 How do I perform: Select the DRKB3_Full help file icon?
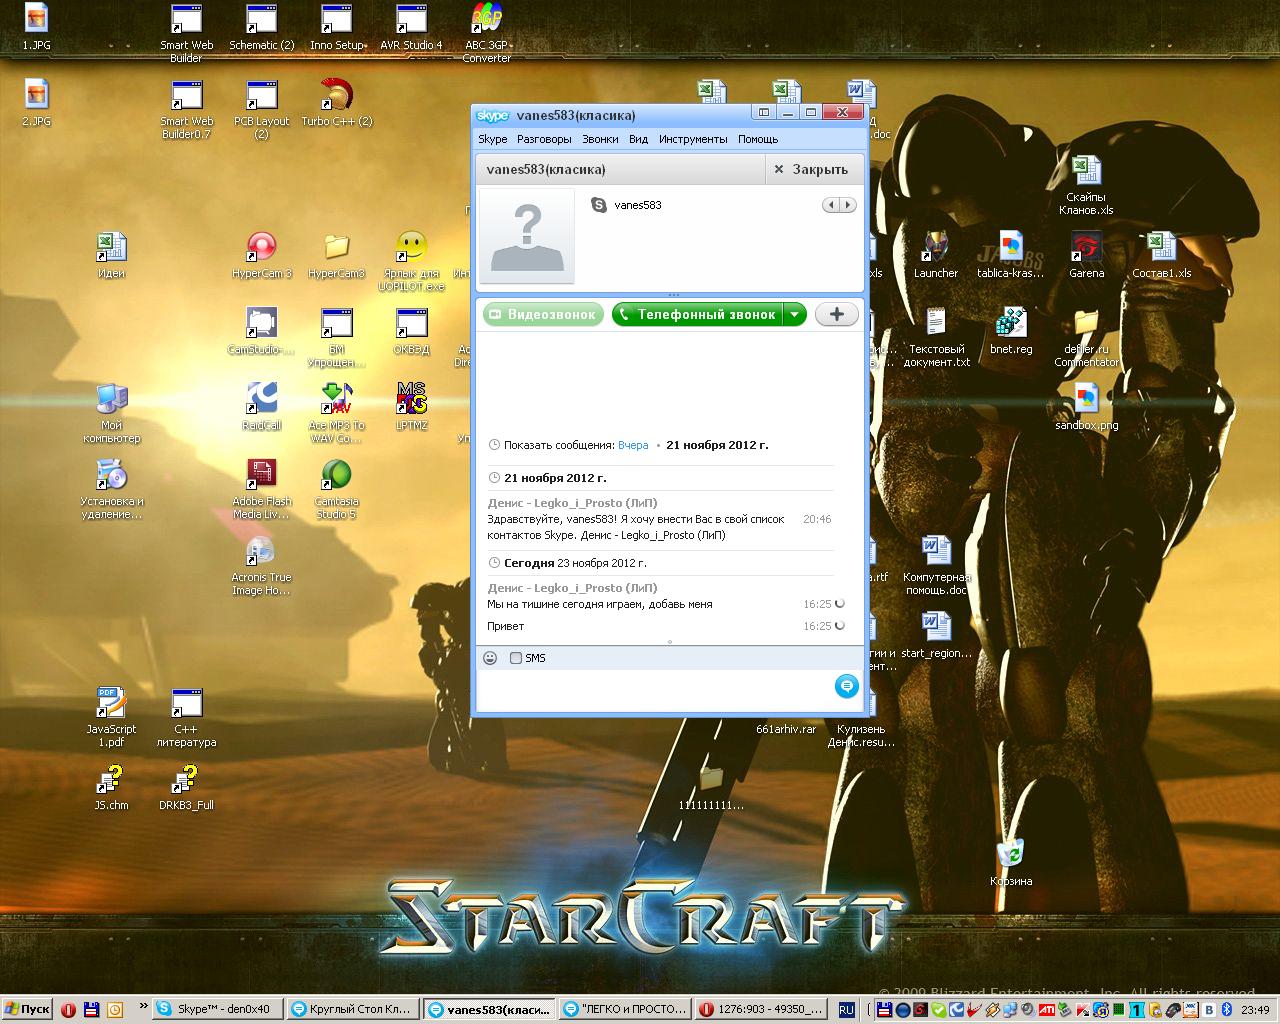(187, 788)
